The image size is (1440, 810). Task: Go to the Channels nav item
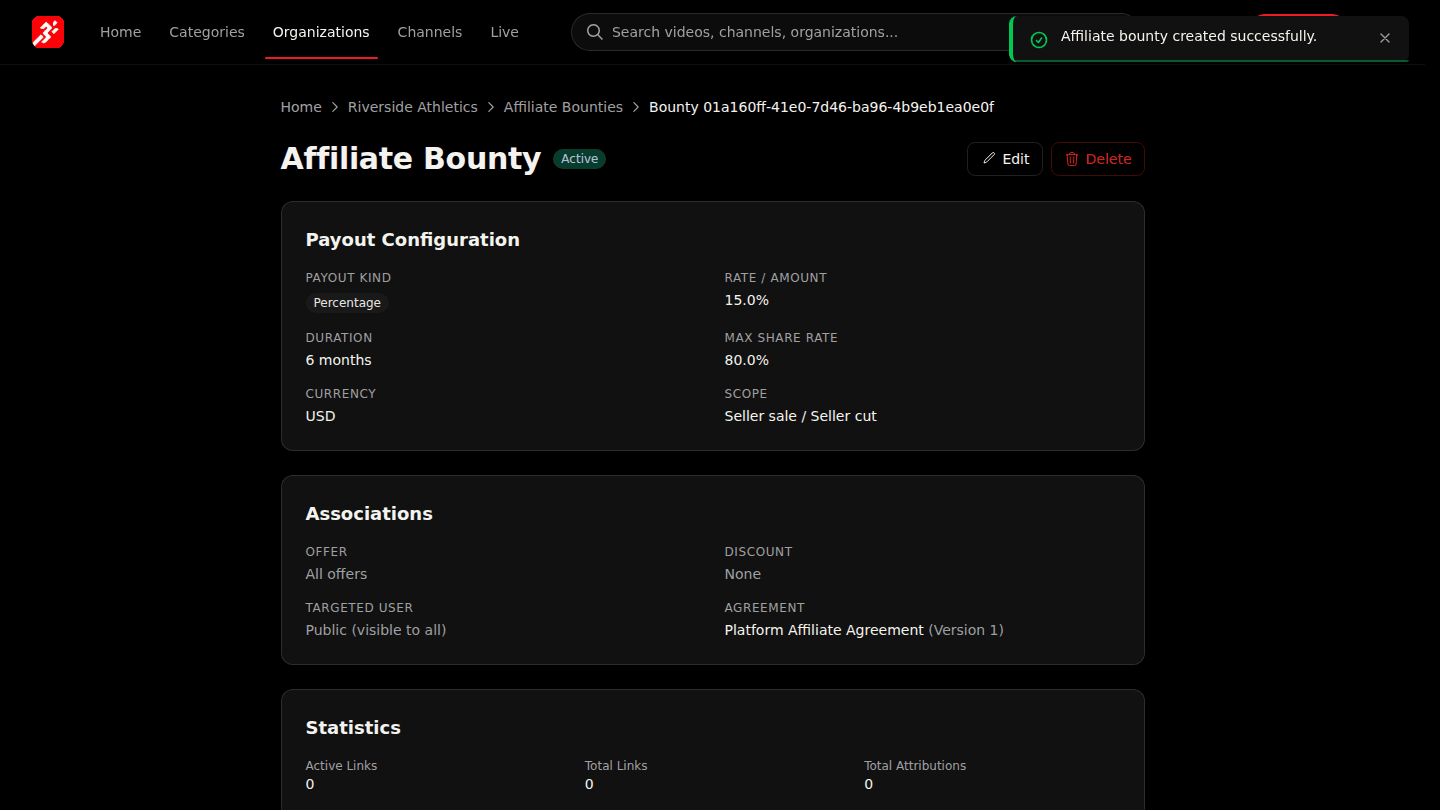click(430, 32)
